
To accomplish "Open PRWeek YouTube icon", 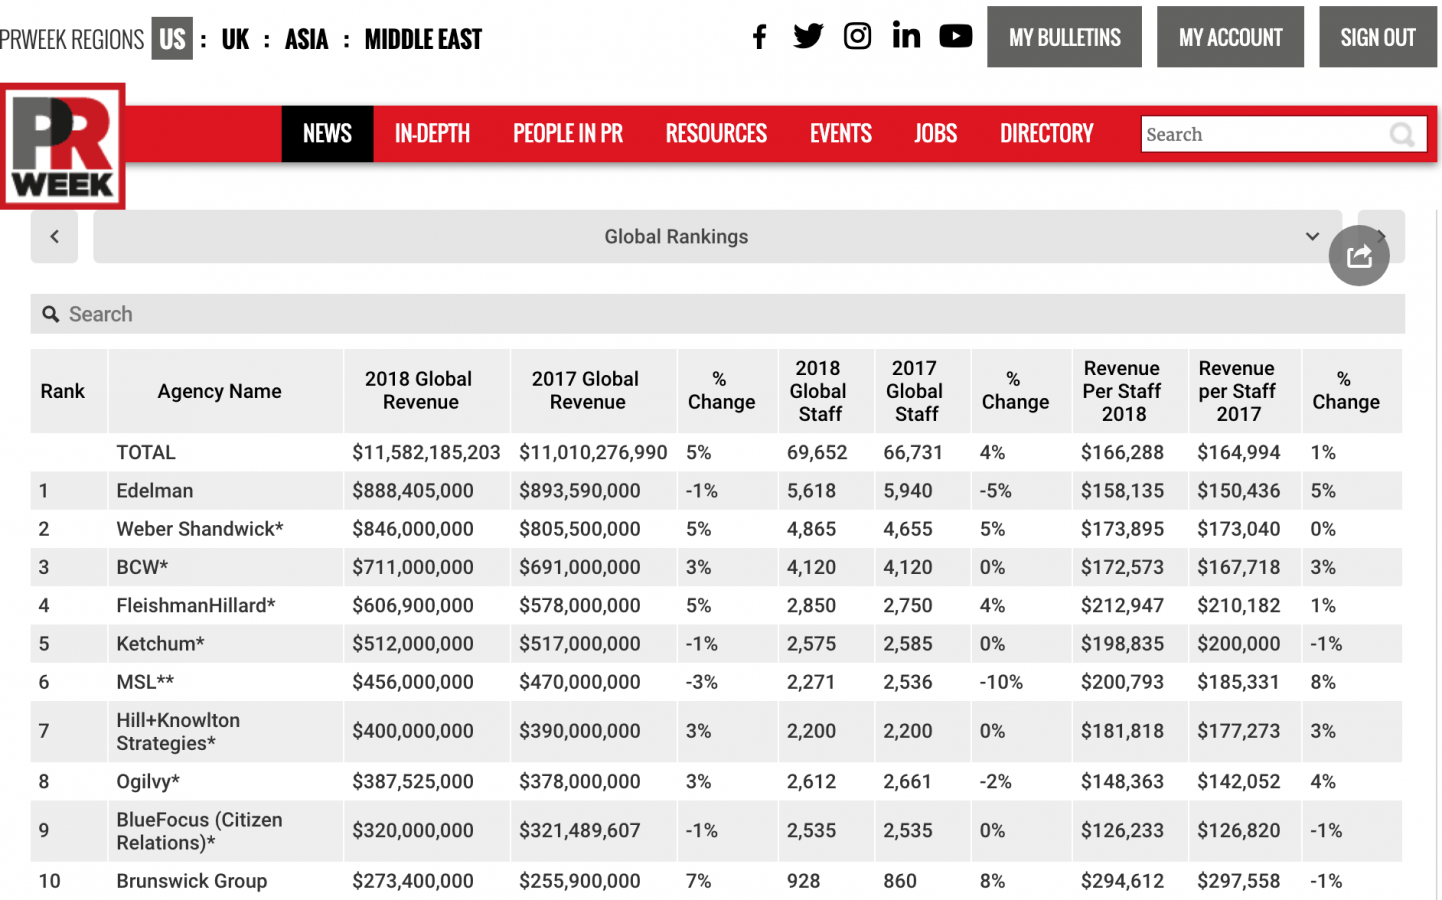I will 955,37.
